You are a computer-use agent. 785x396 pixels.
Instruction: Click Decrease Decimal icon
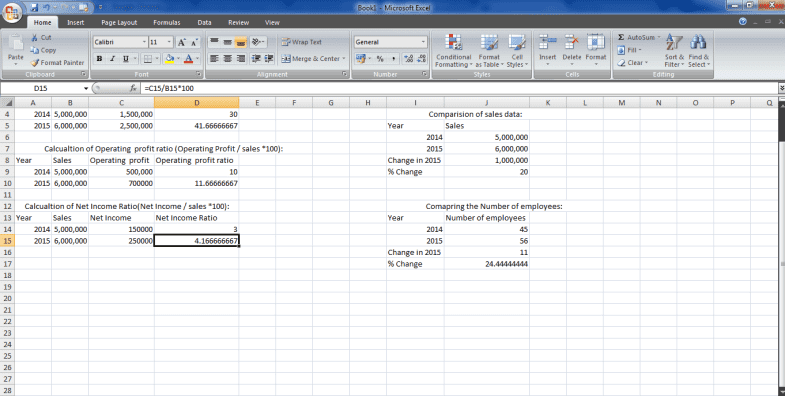pyautogui.click(x=422, y=59)
